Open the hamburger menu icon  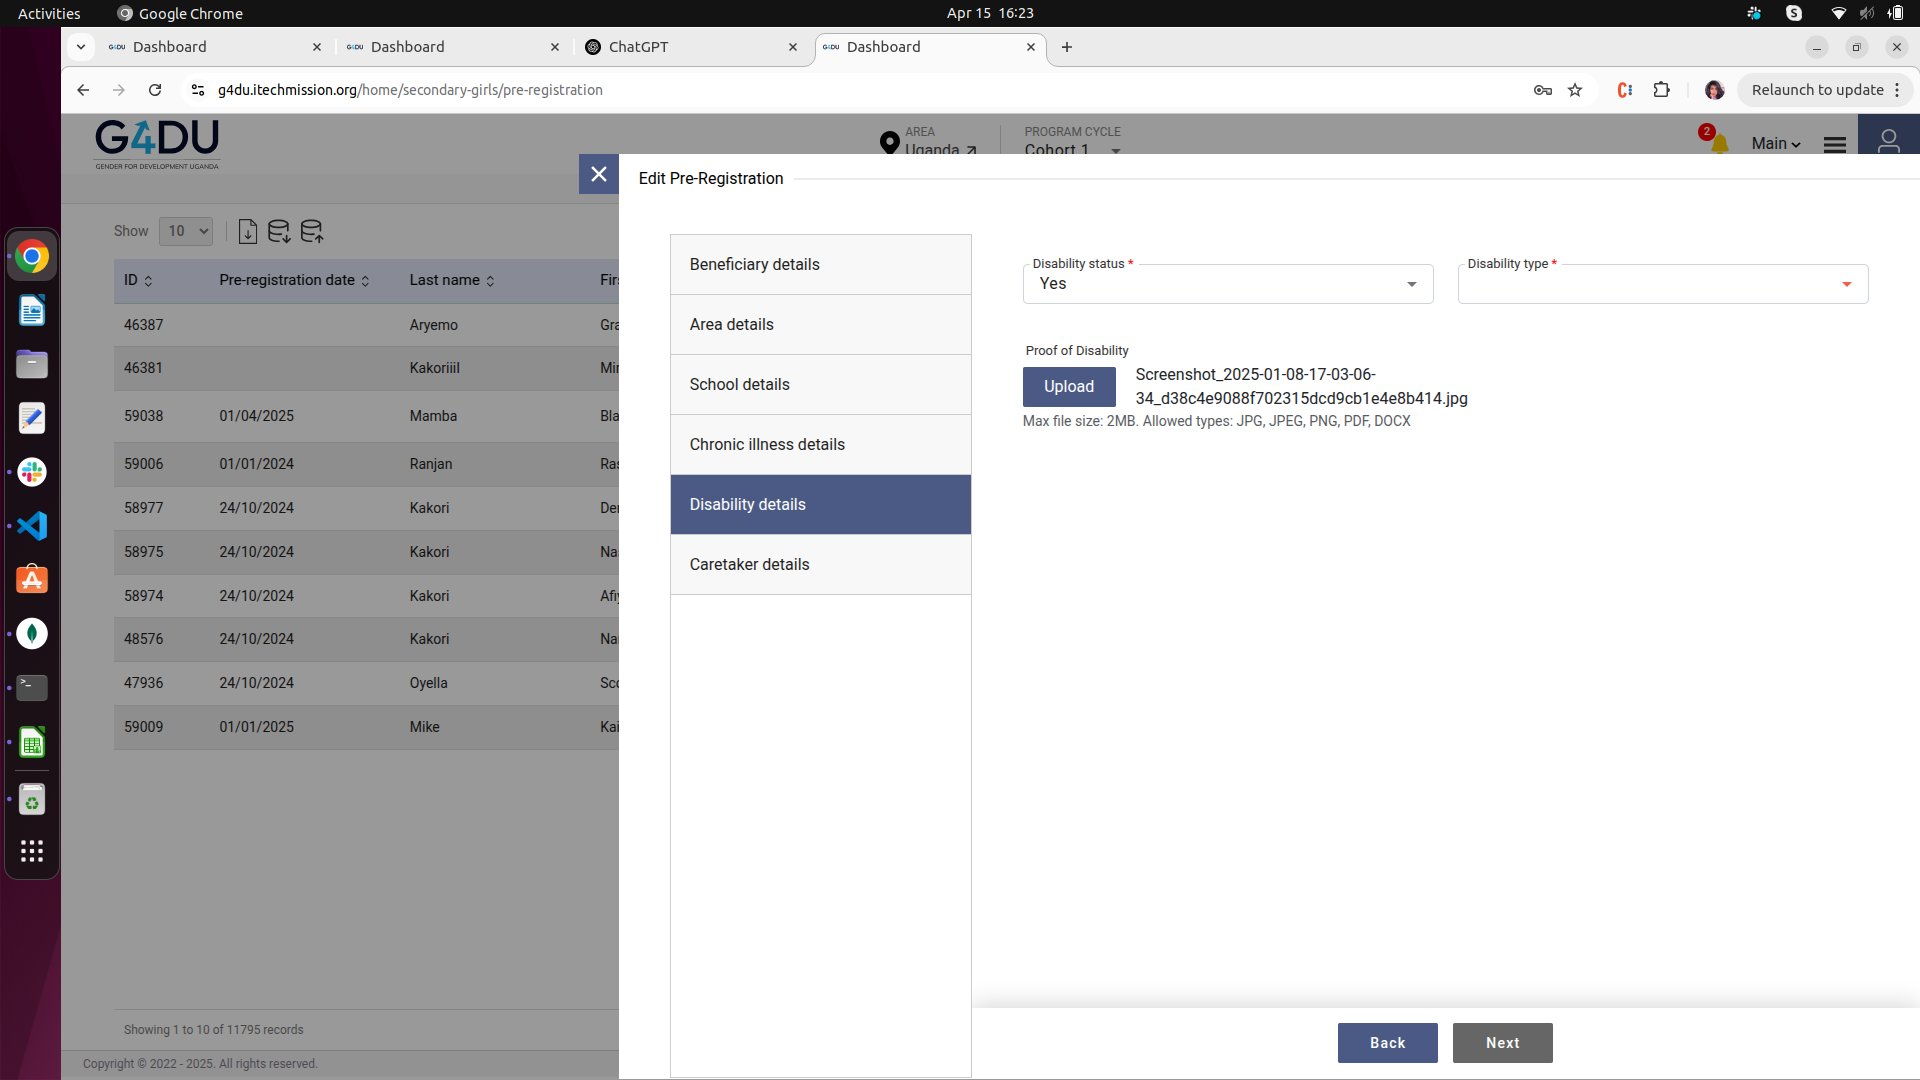pos(1834,144)
